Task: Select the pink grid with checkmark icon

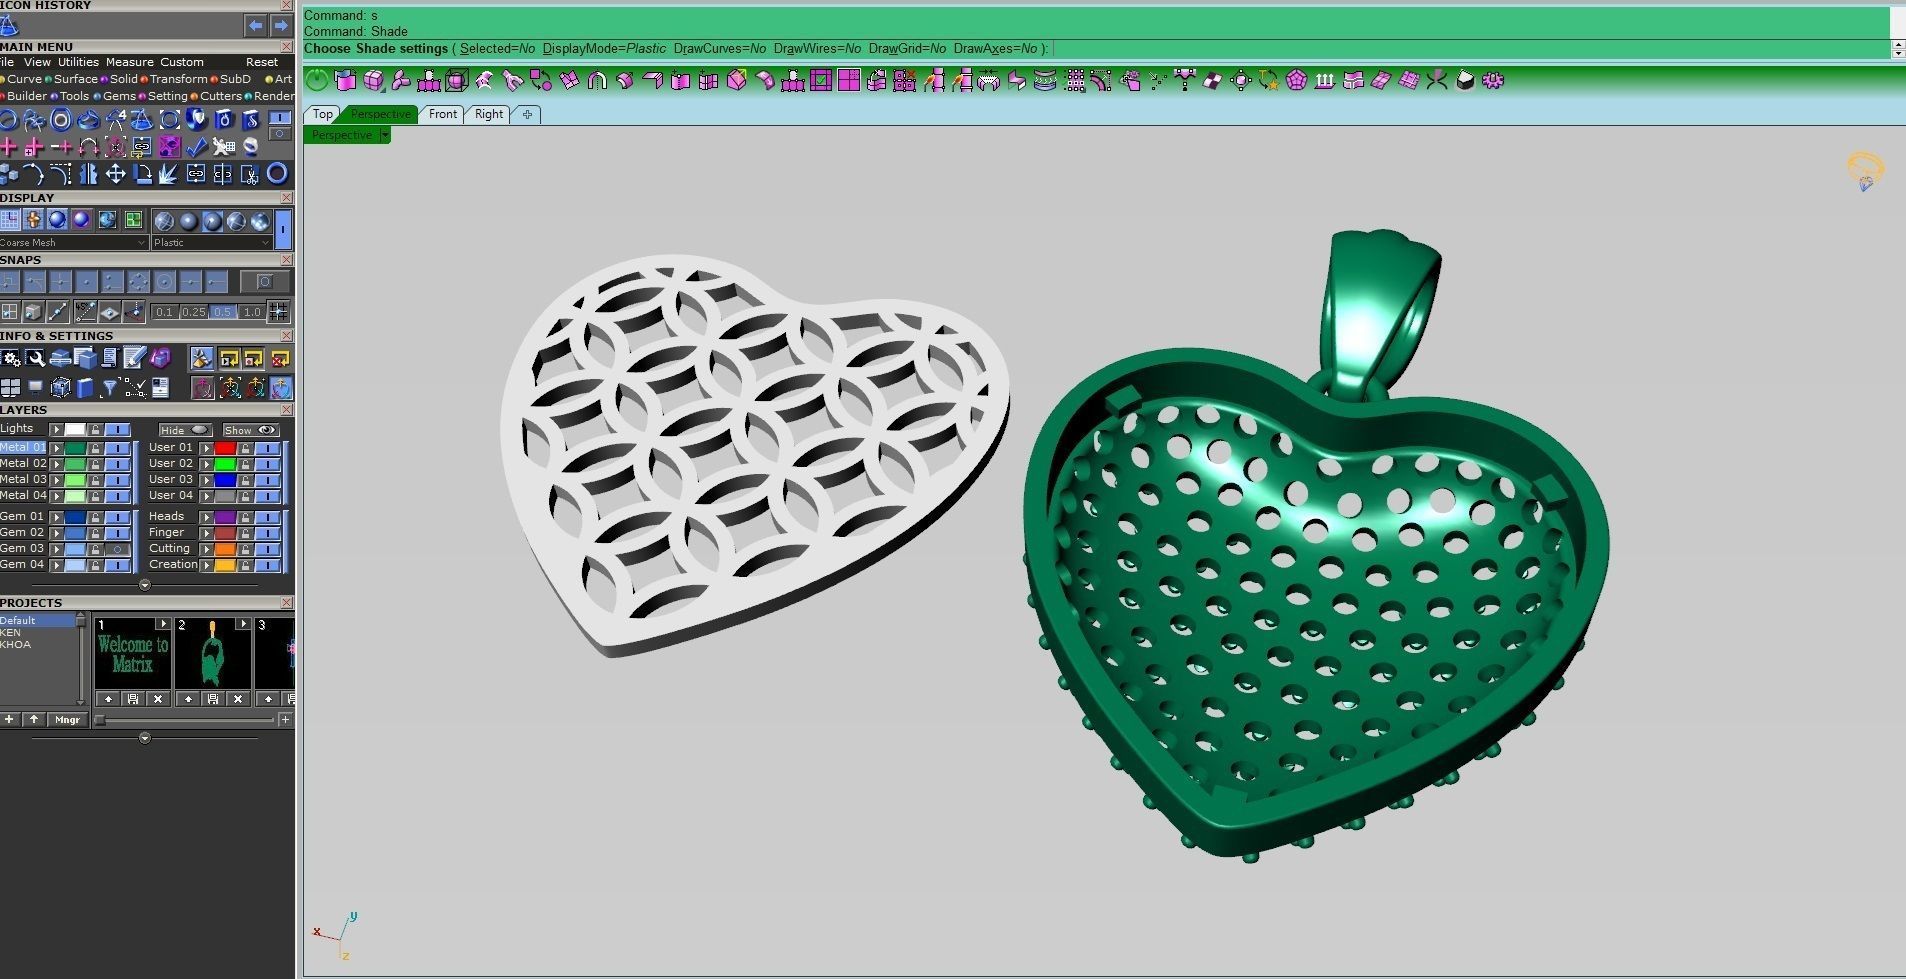Action: coord(821,80)
